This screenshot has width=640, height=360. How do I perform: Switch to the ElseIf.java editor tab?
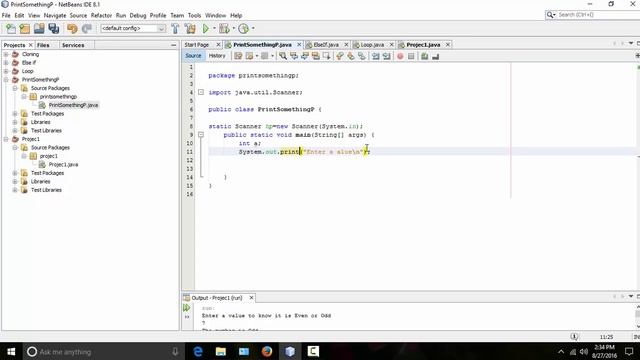[326, 44]
